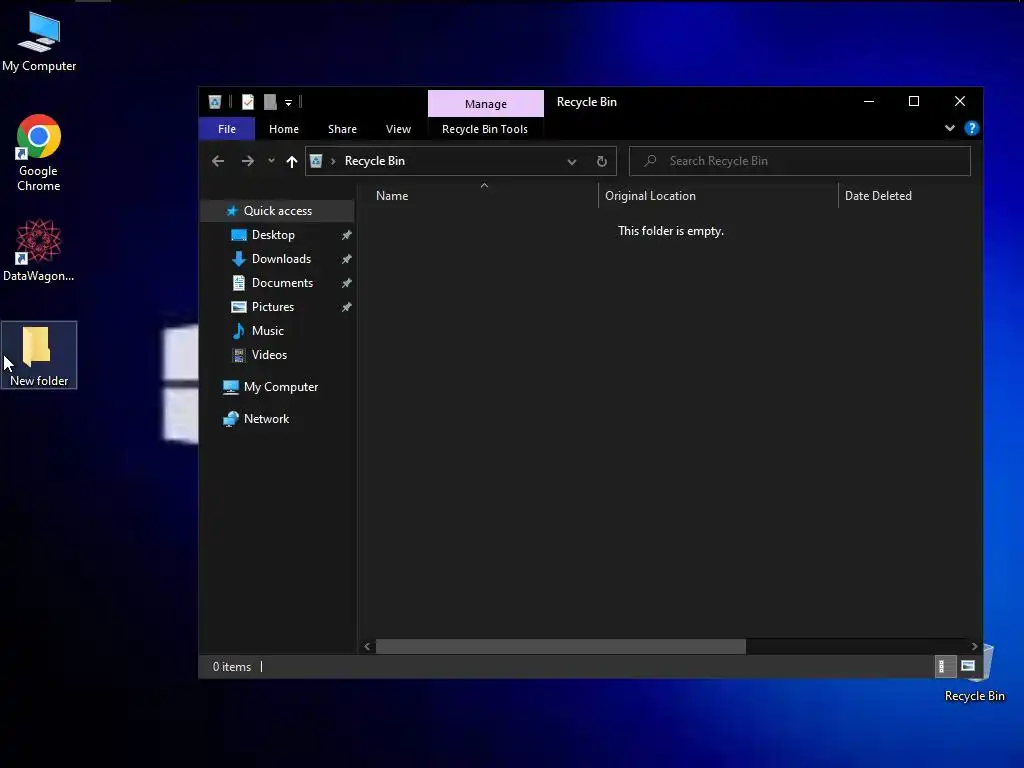Image resolution: width=1024 pixels, height=768 pixels.
Task: Click pin icon next to Documents
Action: tap(347, 283)
